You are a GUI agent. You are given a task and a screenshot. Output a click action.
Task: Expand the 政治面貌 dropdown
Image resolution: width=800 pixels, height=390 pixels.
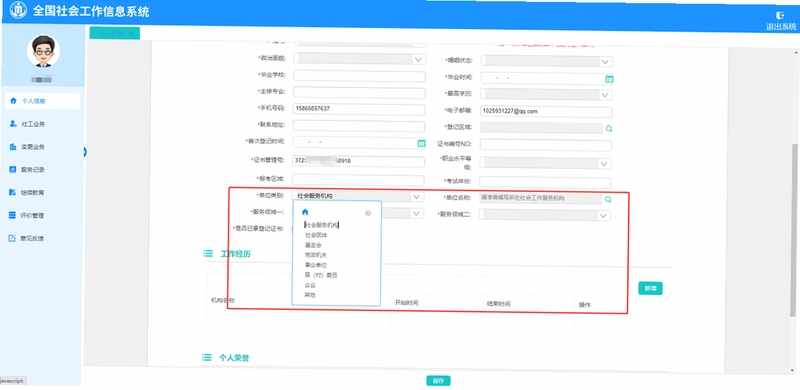click(x=418, y=60)
